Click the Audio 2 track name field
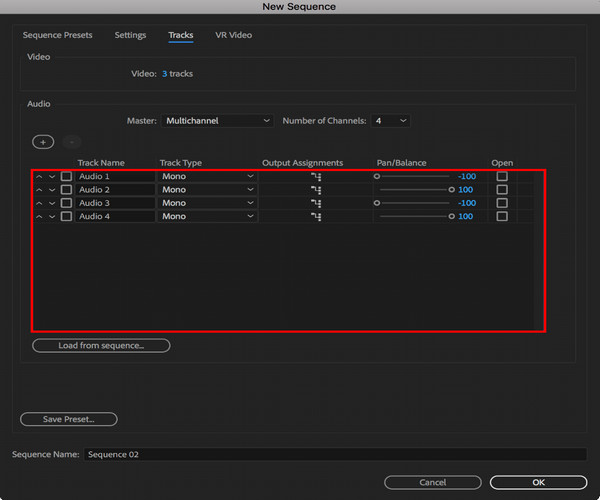Screen dimensions: 600x500 pyautogui.click(x=115, y=190)
